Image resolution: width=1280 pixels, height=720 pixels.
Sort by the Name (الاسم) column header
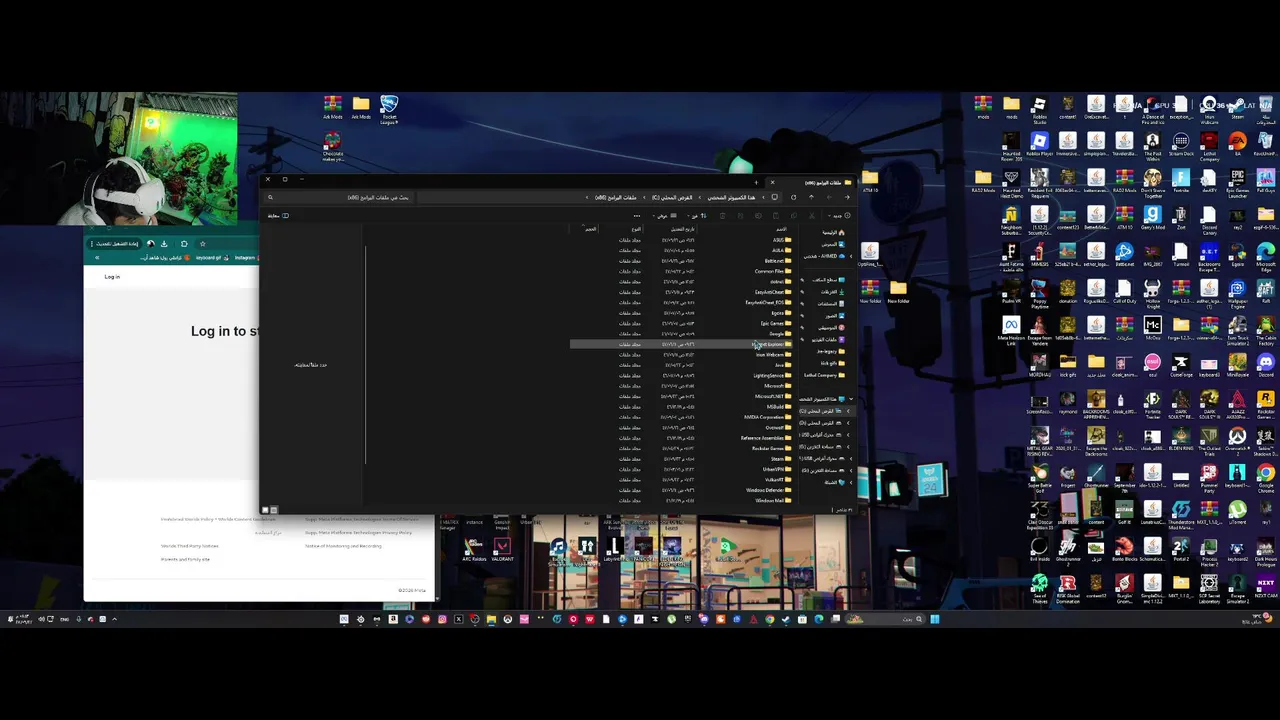(x=781, y=229)
